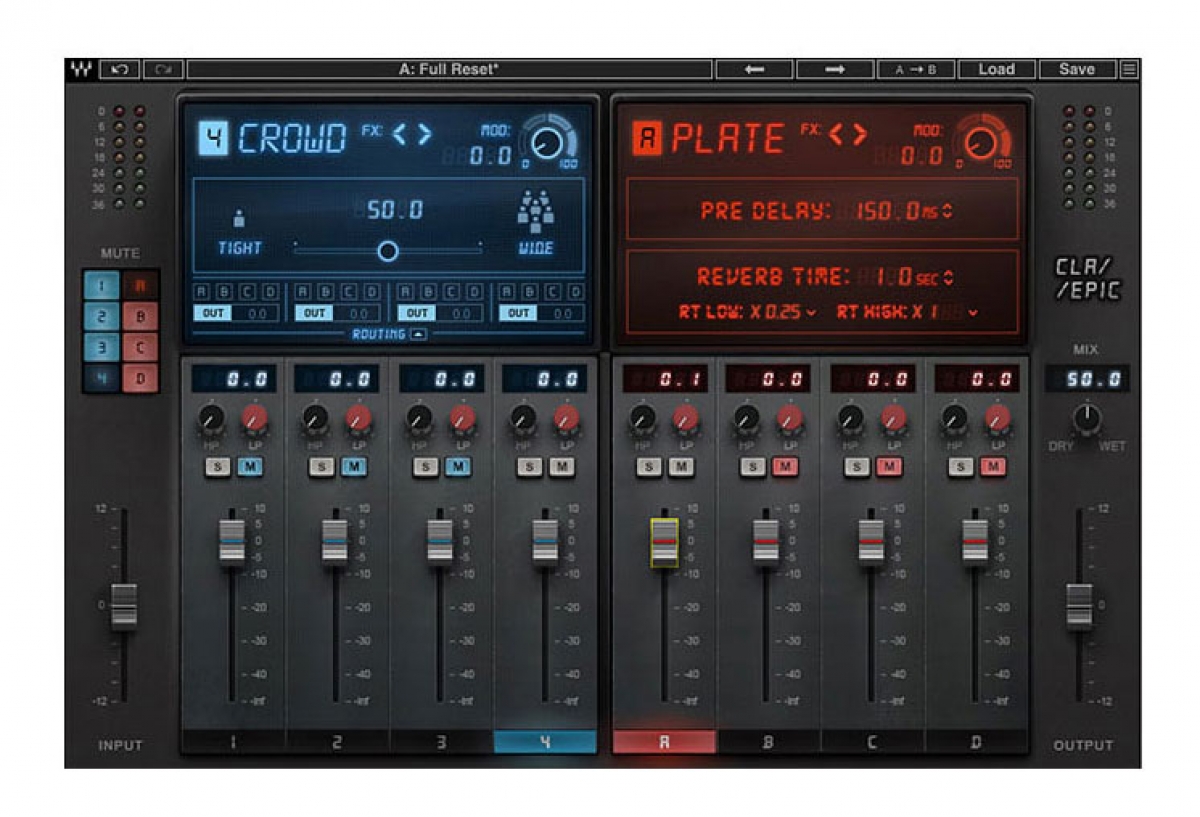The width and height of the screenshot is (1200, 817).
Task: Solo channel A with its S button
Action: coord(649,467)
